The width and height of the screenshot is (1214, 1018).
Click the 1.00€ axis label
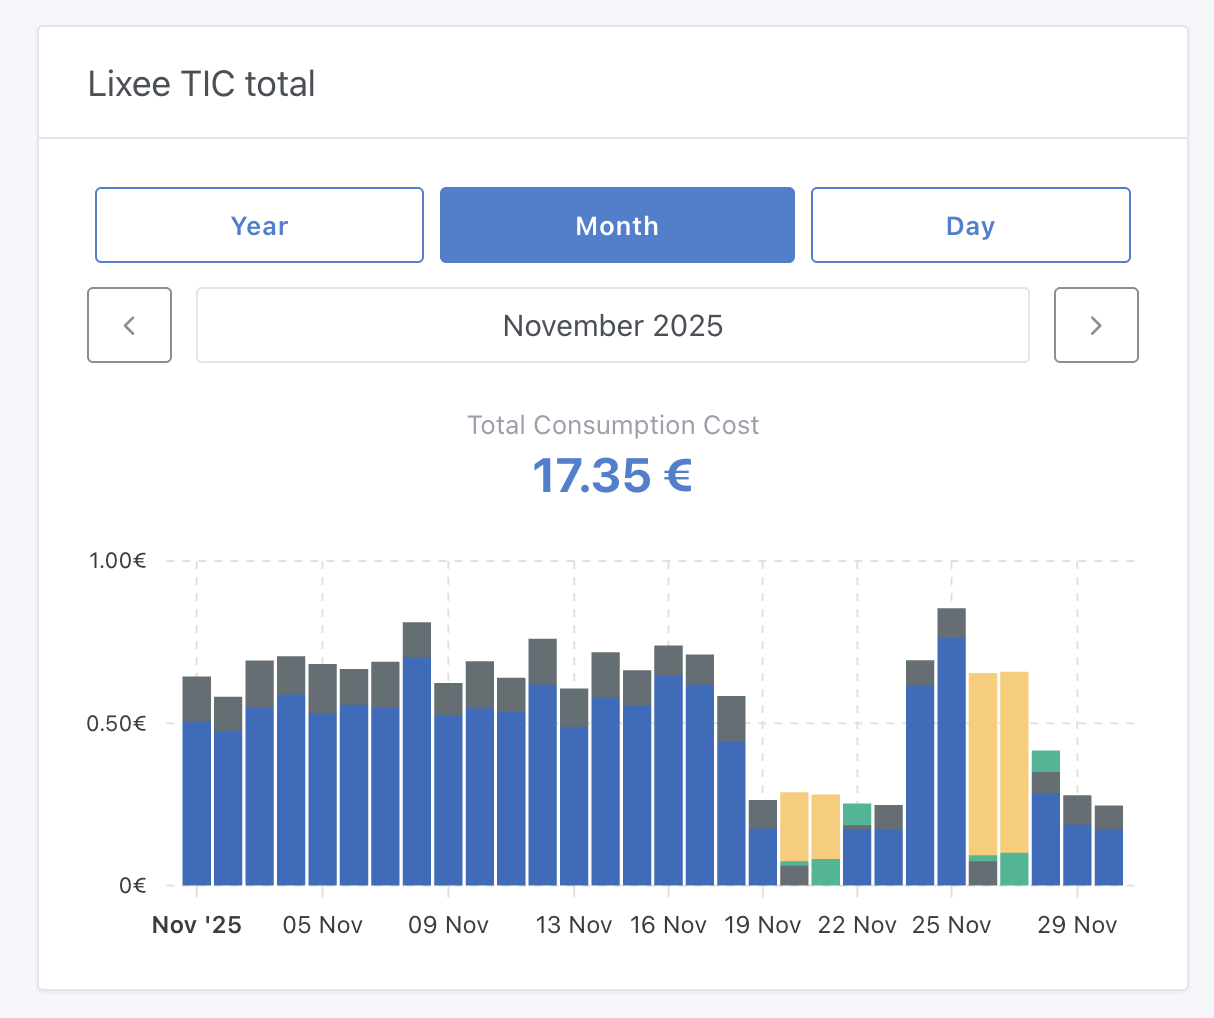tap(118, 560)
